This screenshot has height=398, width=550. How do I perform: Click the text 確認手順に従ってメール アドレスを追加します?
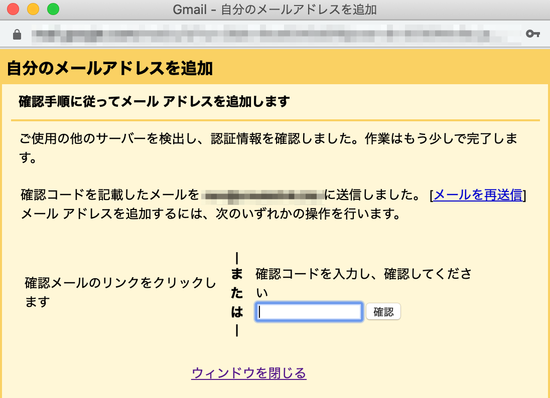click(154, 101)
